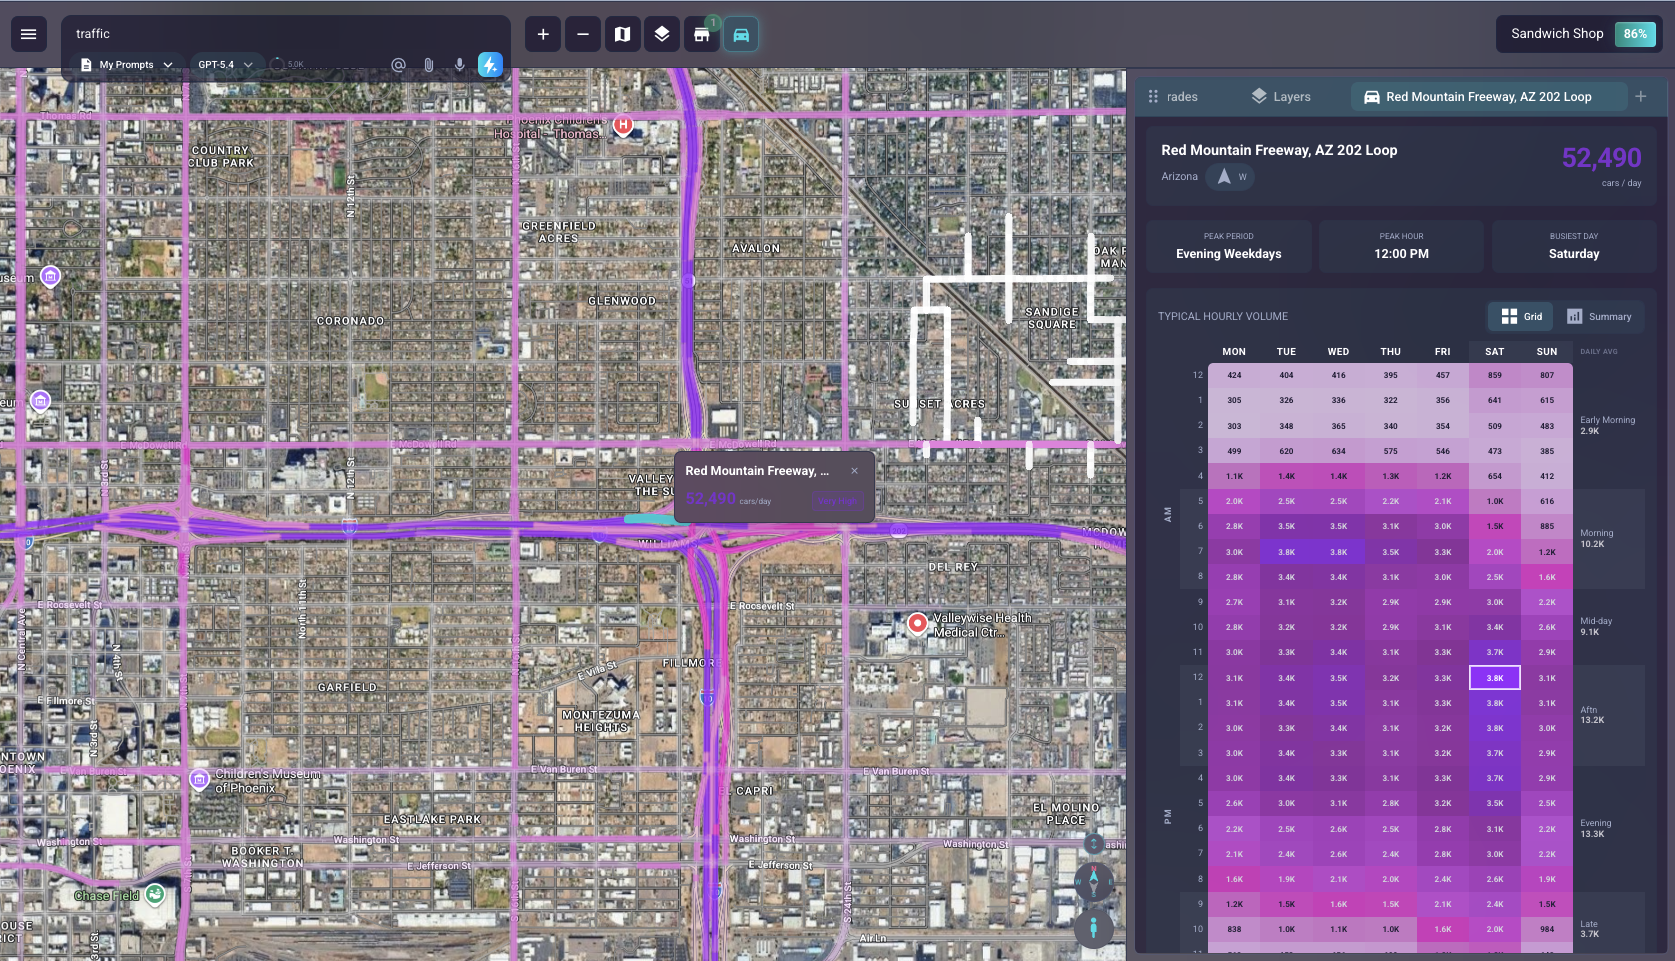Select highlighted Saturday 12 PM cell 3.8K

pyautogui.click(x=1494, y=678)
